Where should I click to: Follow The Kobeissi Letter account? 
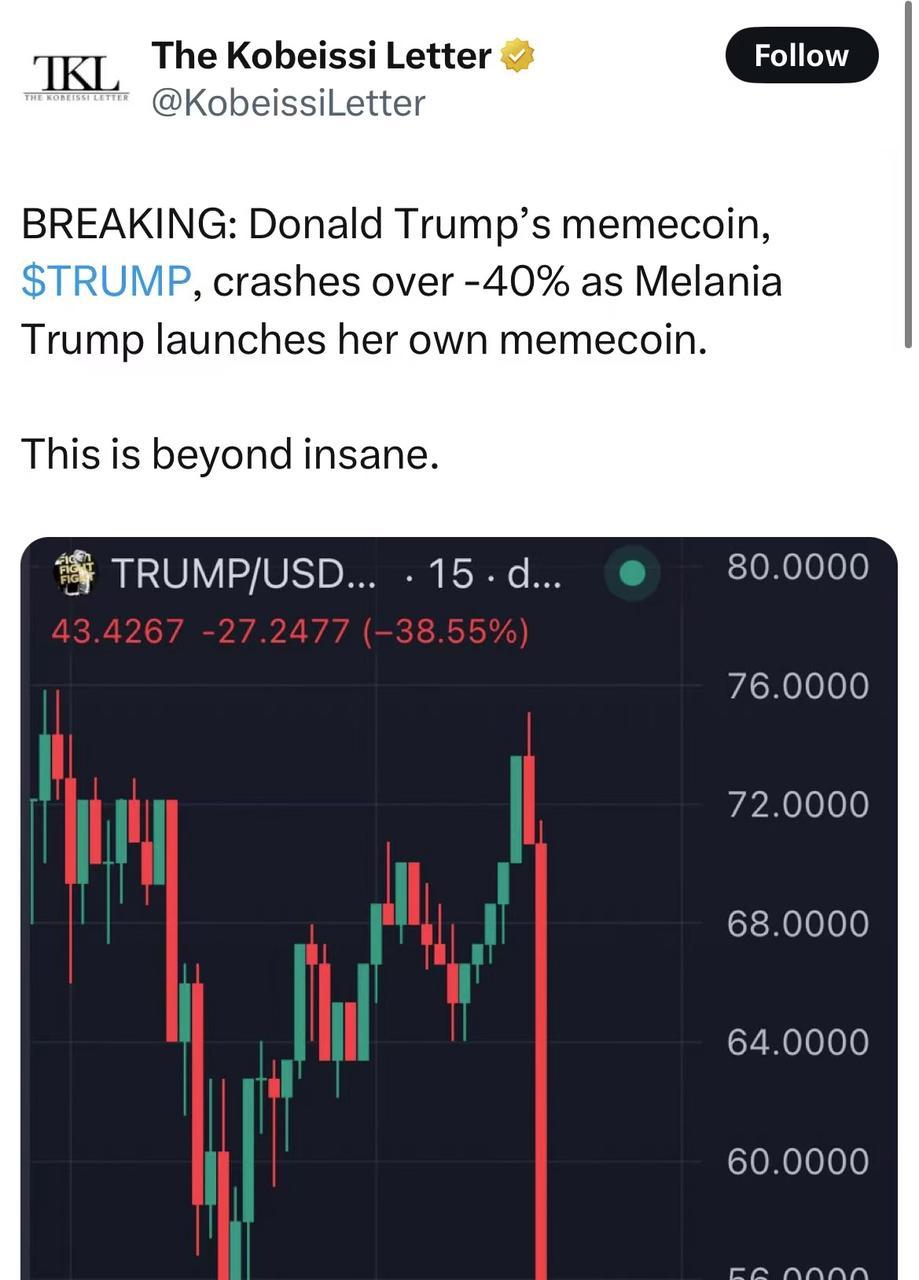800,55
